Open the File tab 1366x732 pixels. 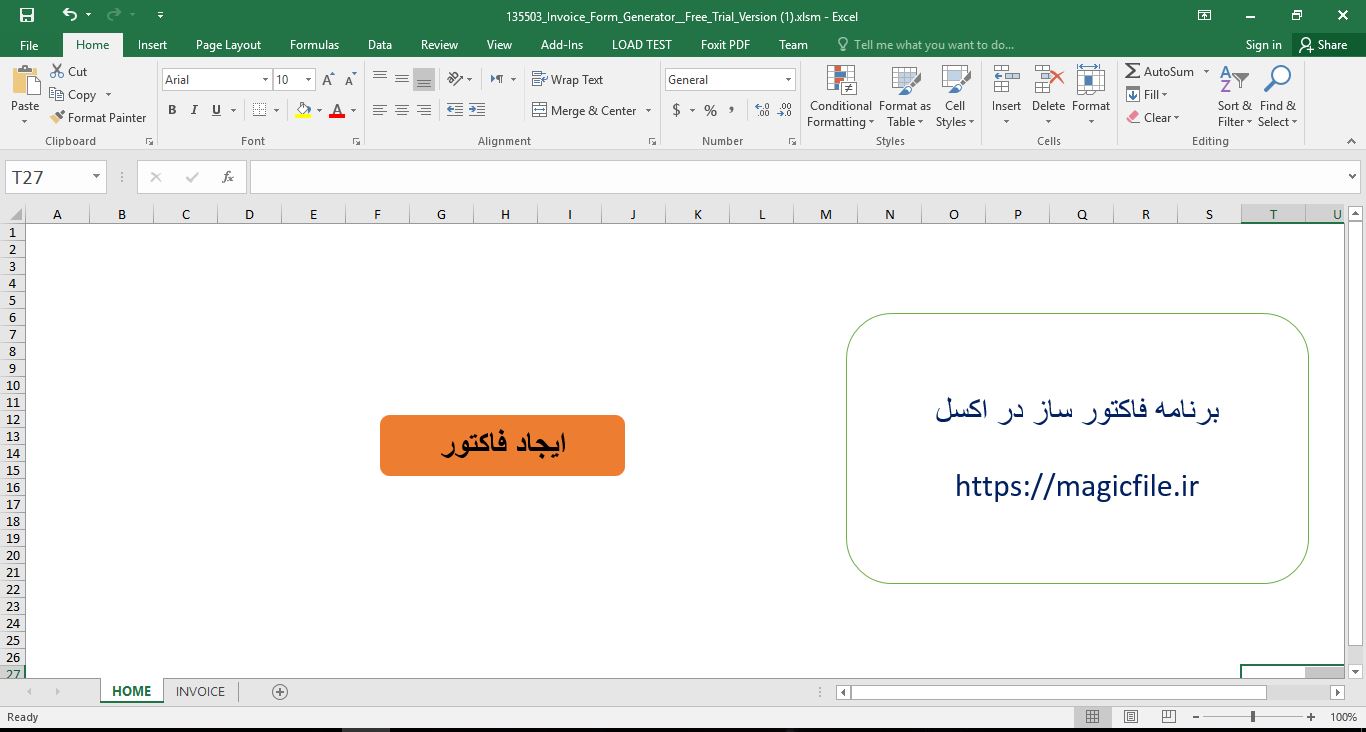(x=29, y=45)
